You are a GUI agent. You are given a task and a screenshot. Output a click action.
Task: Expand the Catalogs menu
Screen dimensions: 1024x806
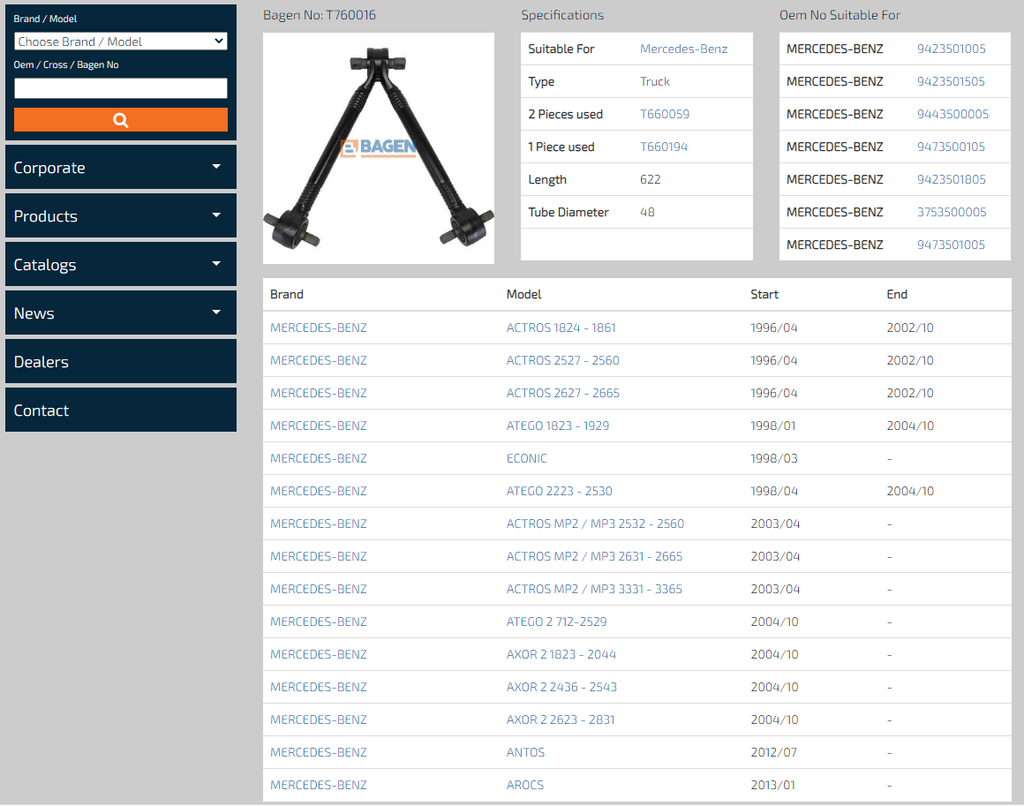tap(121, 265)
